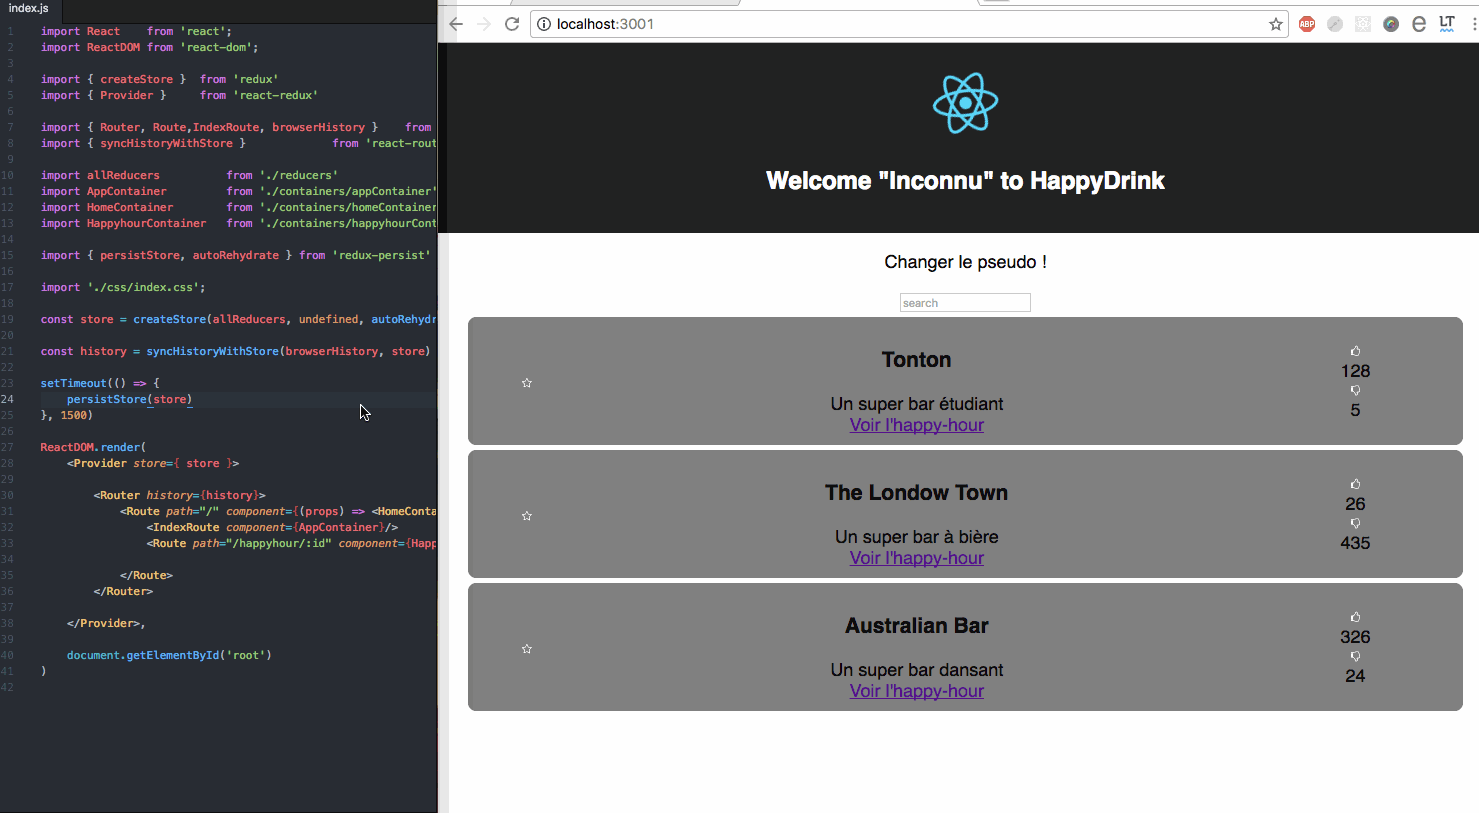Viewport: 1479px width, 813px height.
Task: Focus the search input field
Action: tap(965, 303)
